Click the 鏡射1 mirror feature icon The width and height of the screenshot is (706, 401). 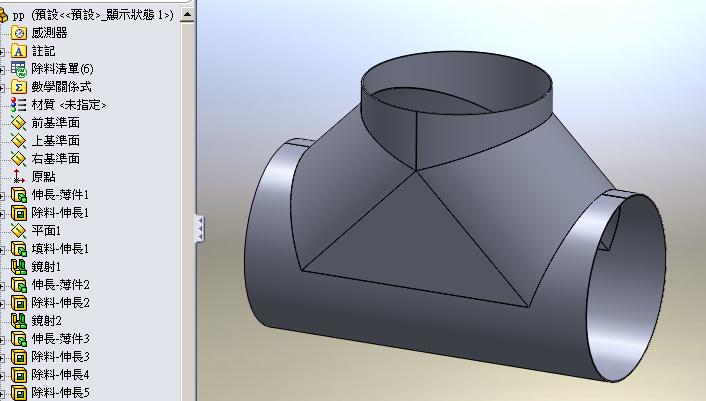point(18,267)
